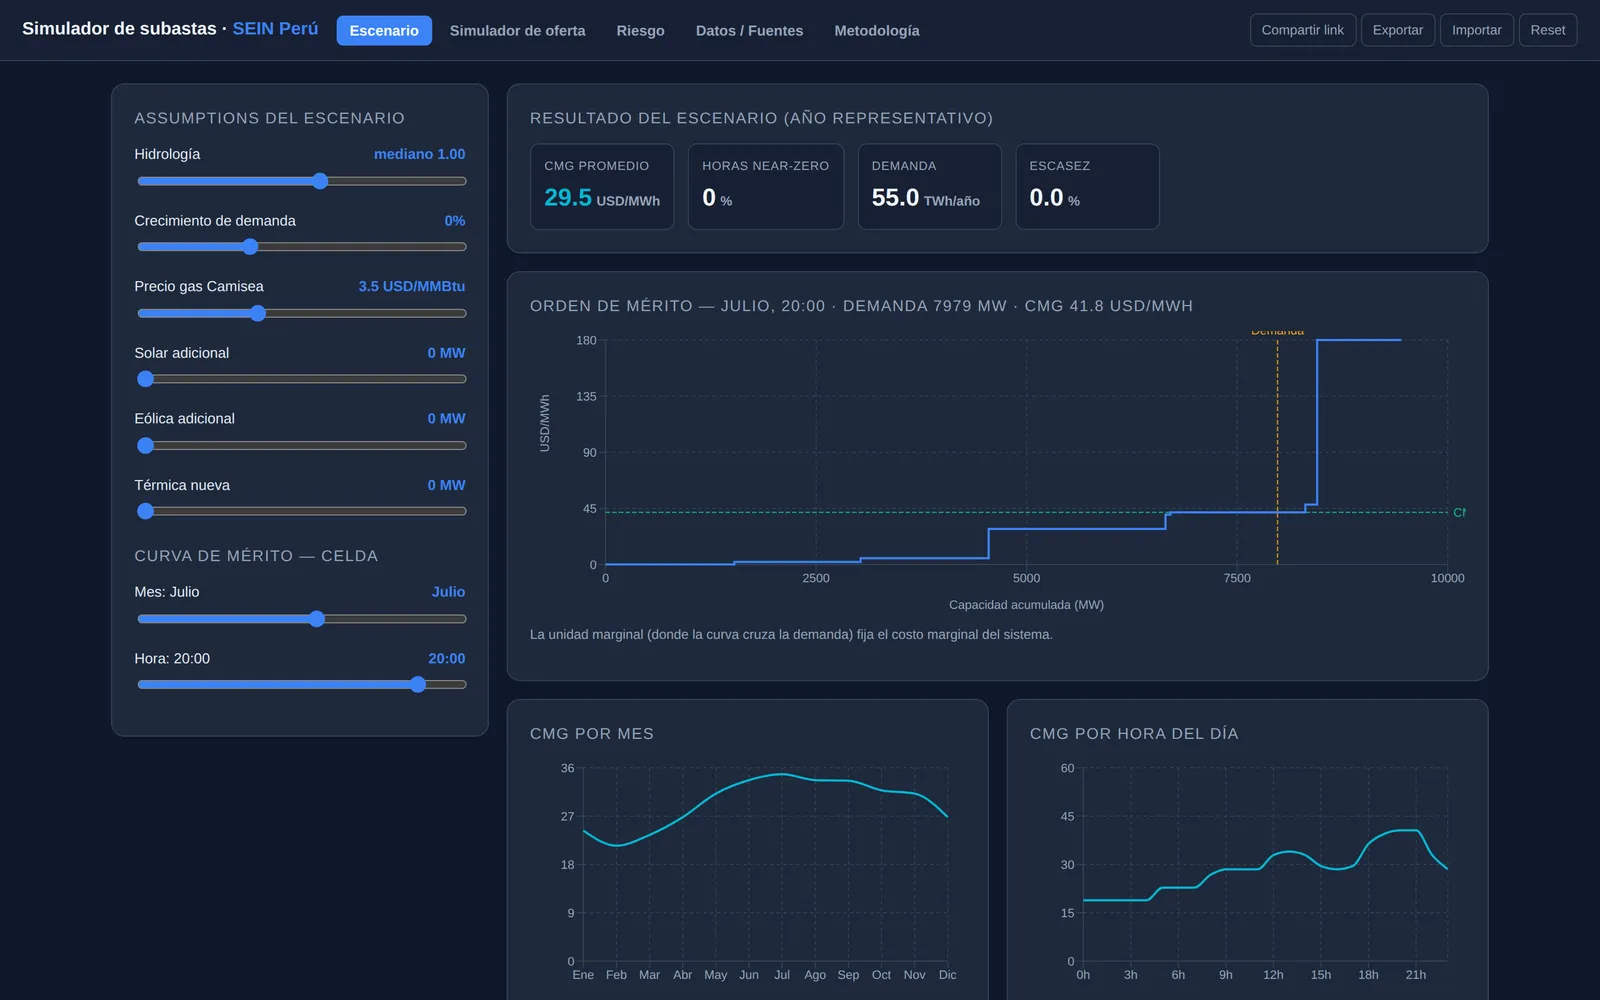Reset the scenario with the Reset button
The width and height of the screenshot is (1600, 1000).
point(1548,30)
